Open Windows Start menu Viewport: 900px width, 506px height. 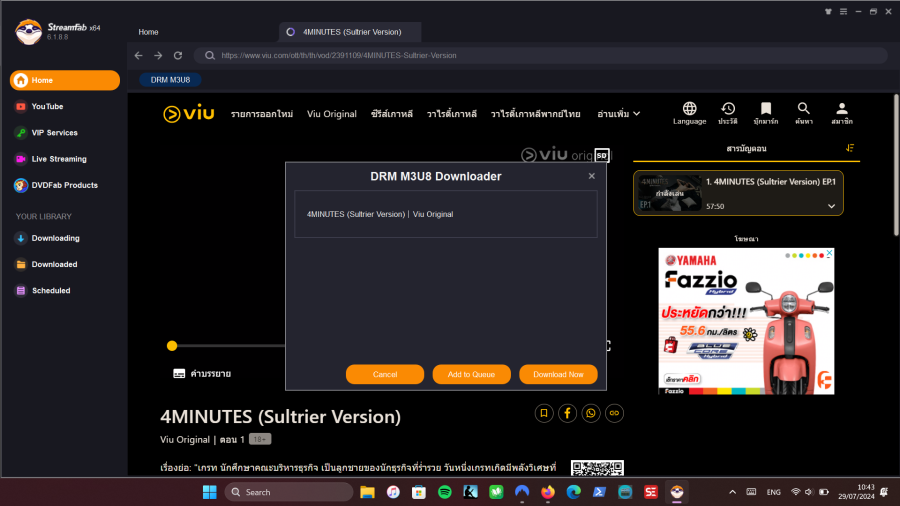click(210, 492)
